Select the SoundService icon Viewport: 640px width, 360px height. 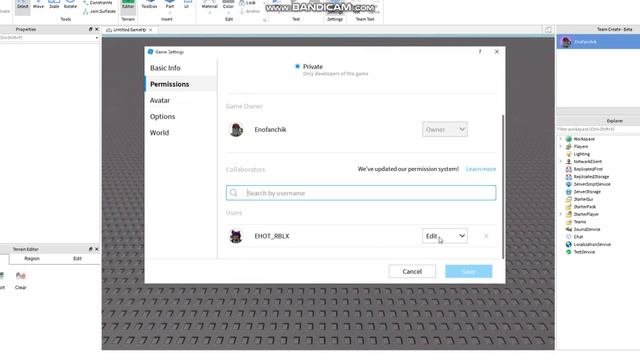pos(569,229)
